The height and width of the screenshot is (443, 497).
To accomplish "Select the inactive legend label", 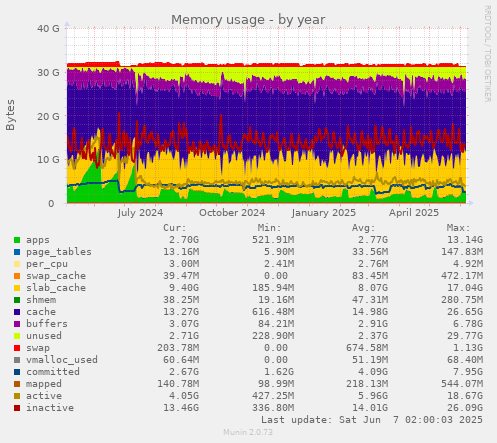I will coord(50,408).
